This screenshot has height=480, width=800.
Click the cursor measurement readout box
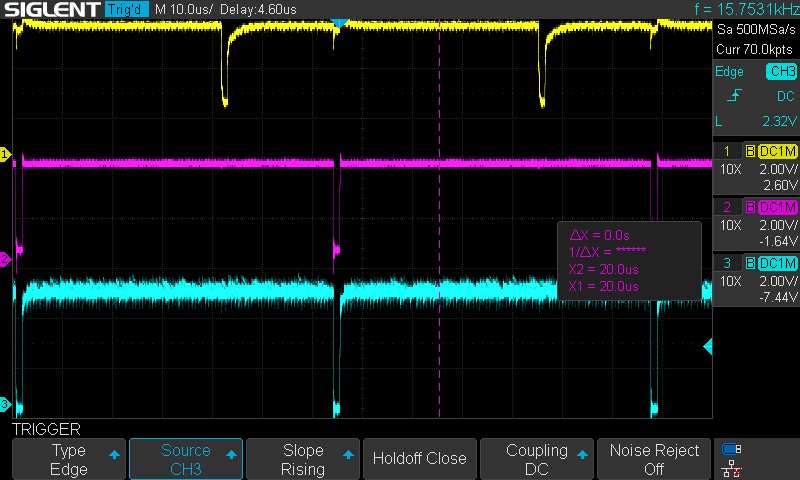(x=628, y=260)
